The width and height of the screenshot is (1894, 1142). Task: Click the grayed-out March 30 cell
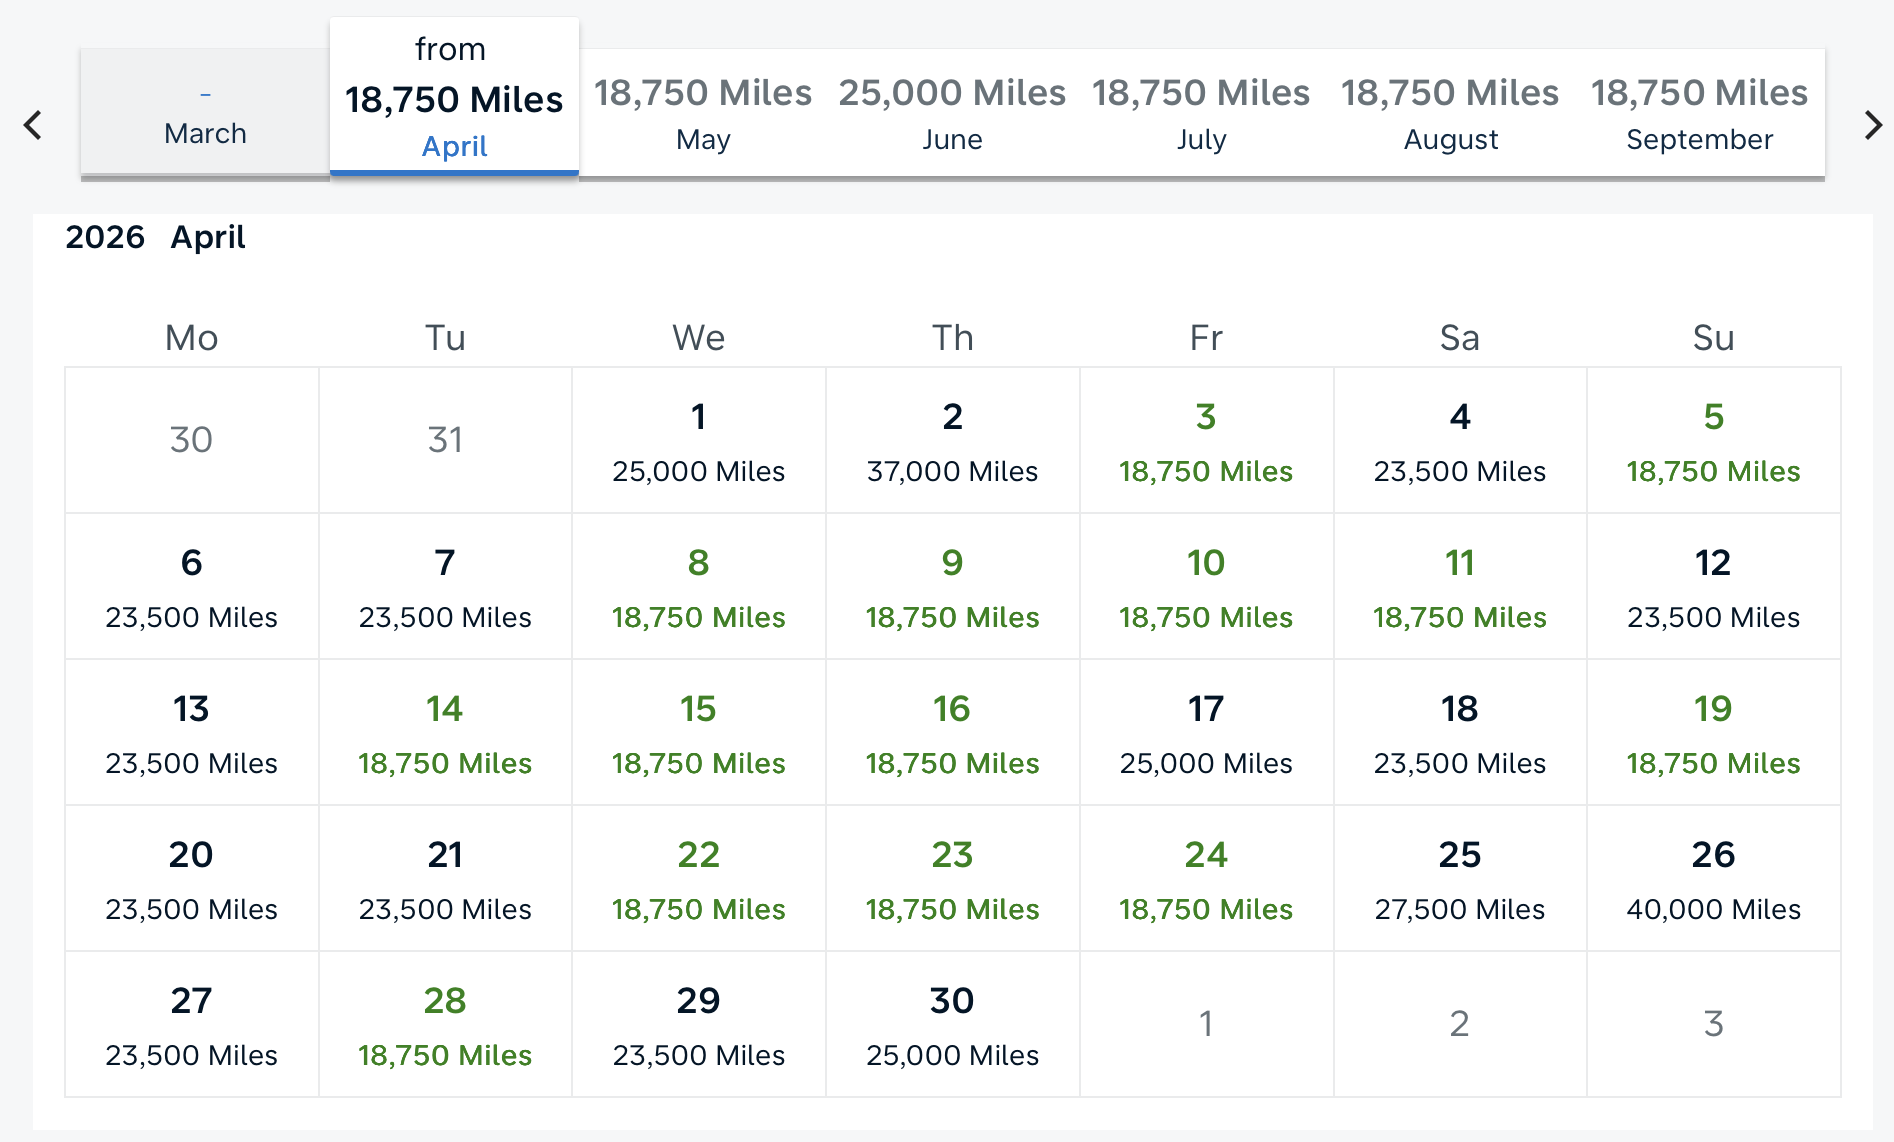190,441
